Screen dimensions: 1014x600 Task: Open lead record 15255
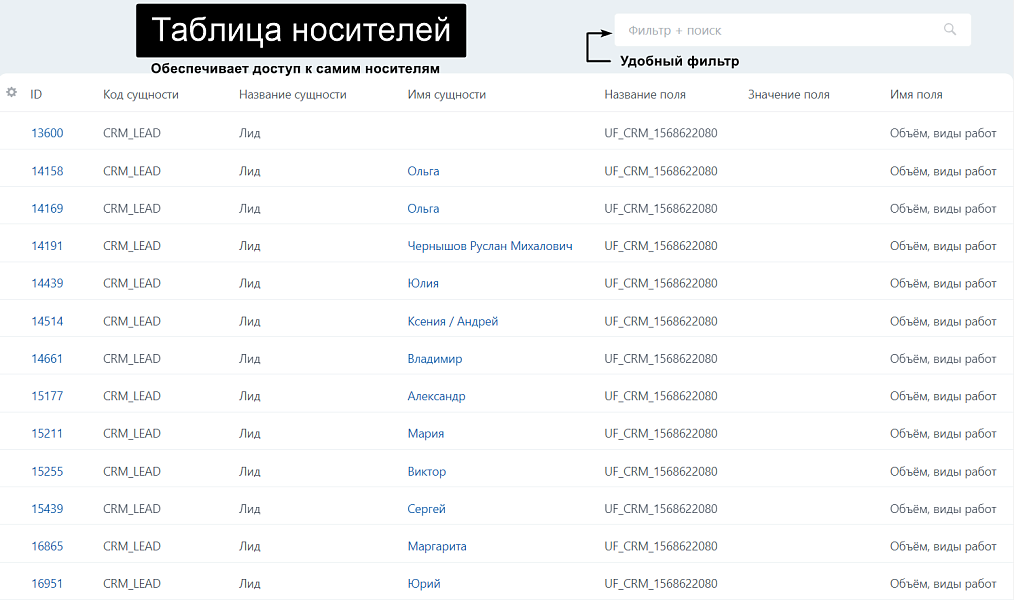coord(42,470)
